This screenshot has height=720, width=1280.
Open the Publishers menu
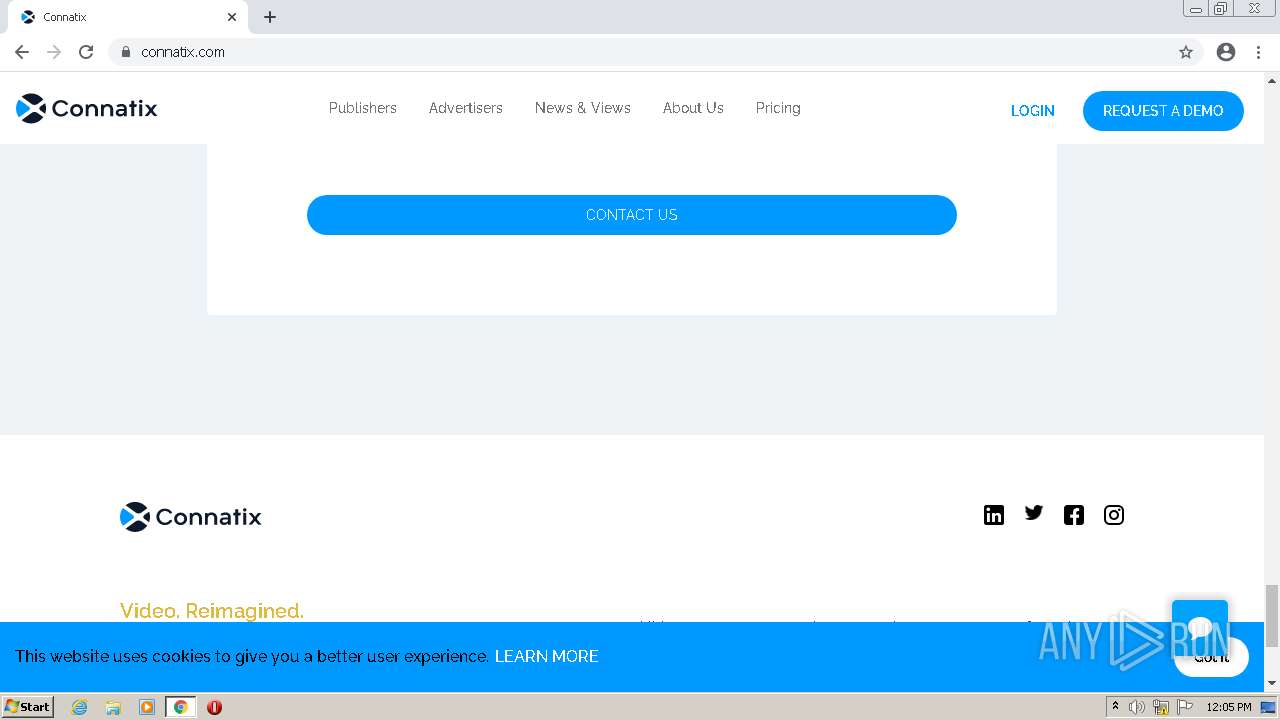[363, 108]
